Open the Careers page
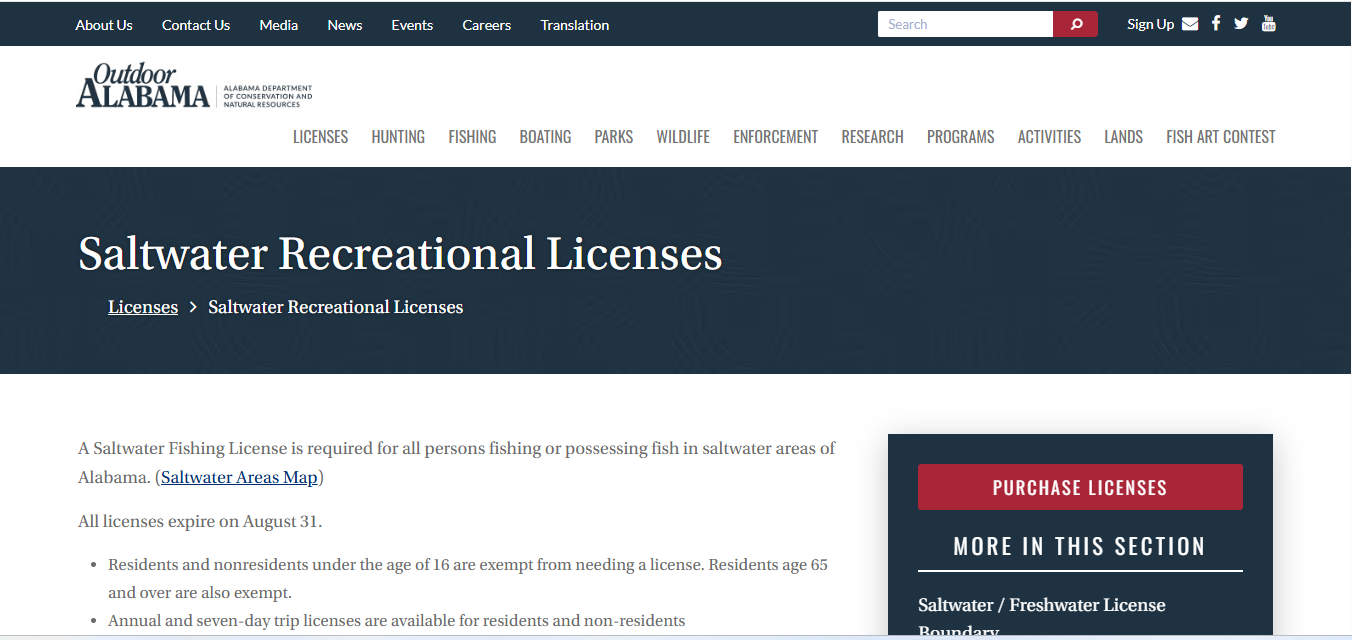Viewport: 1352px width, 640px height. [x=487, y=25]
